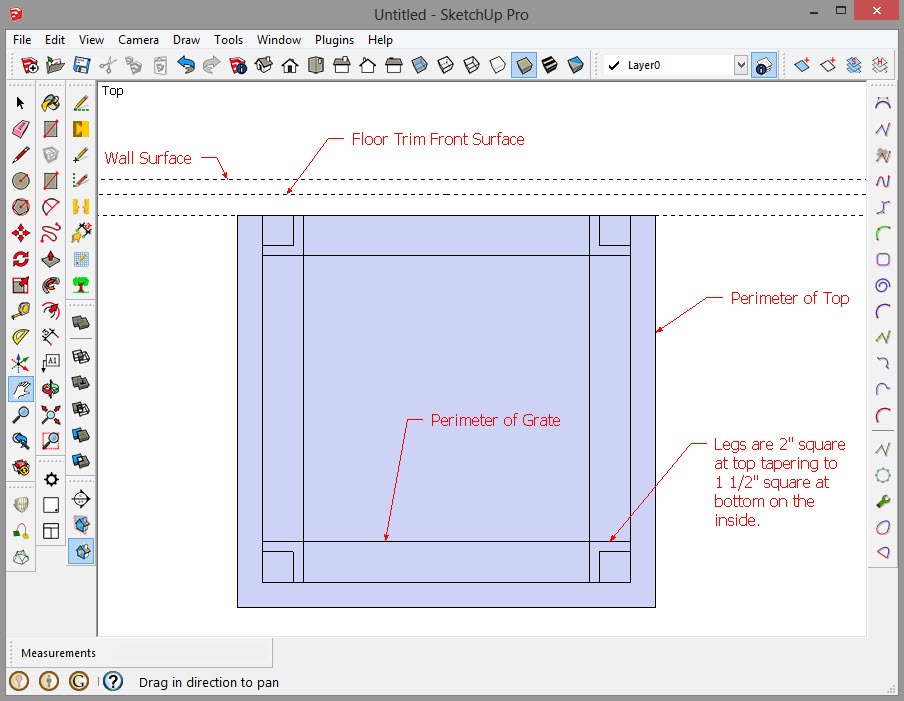Click the Measurements box

tap(140, 653)
